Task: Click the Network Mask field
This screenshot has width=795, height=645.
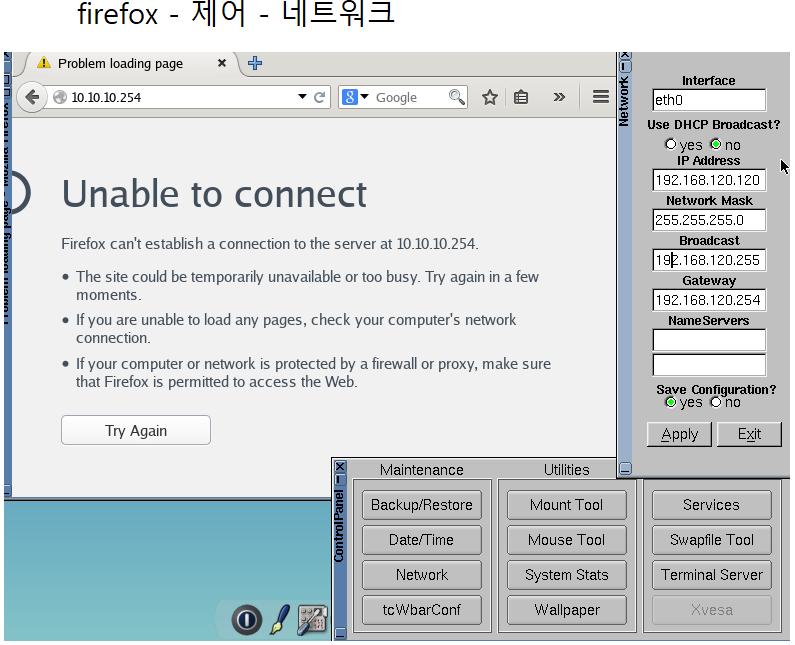Action: tap(709, 220)
